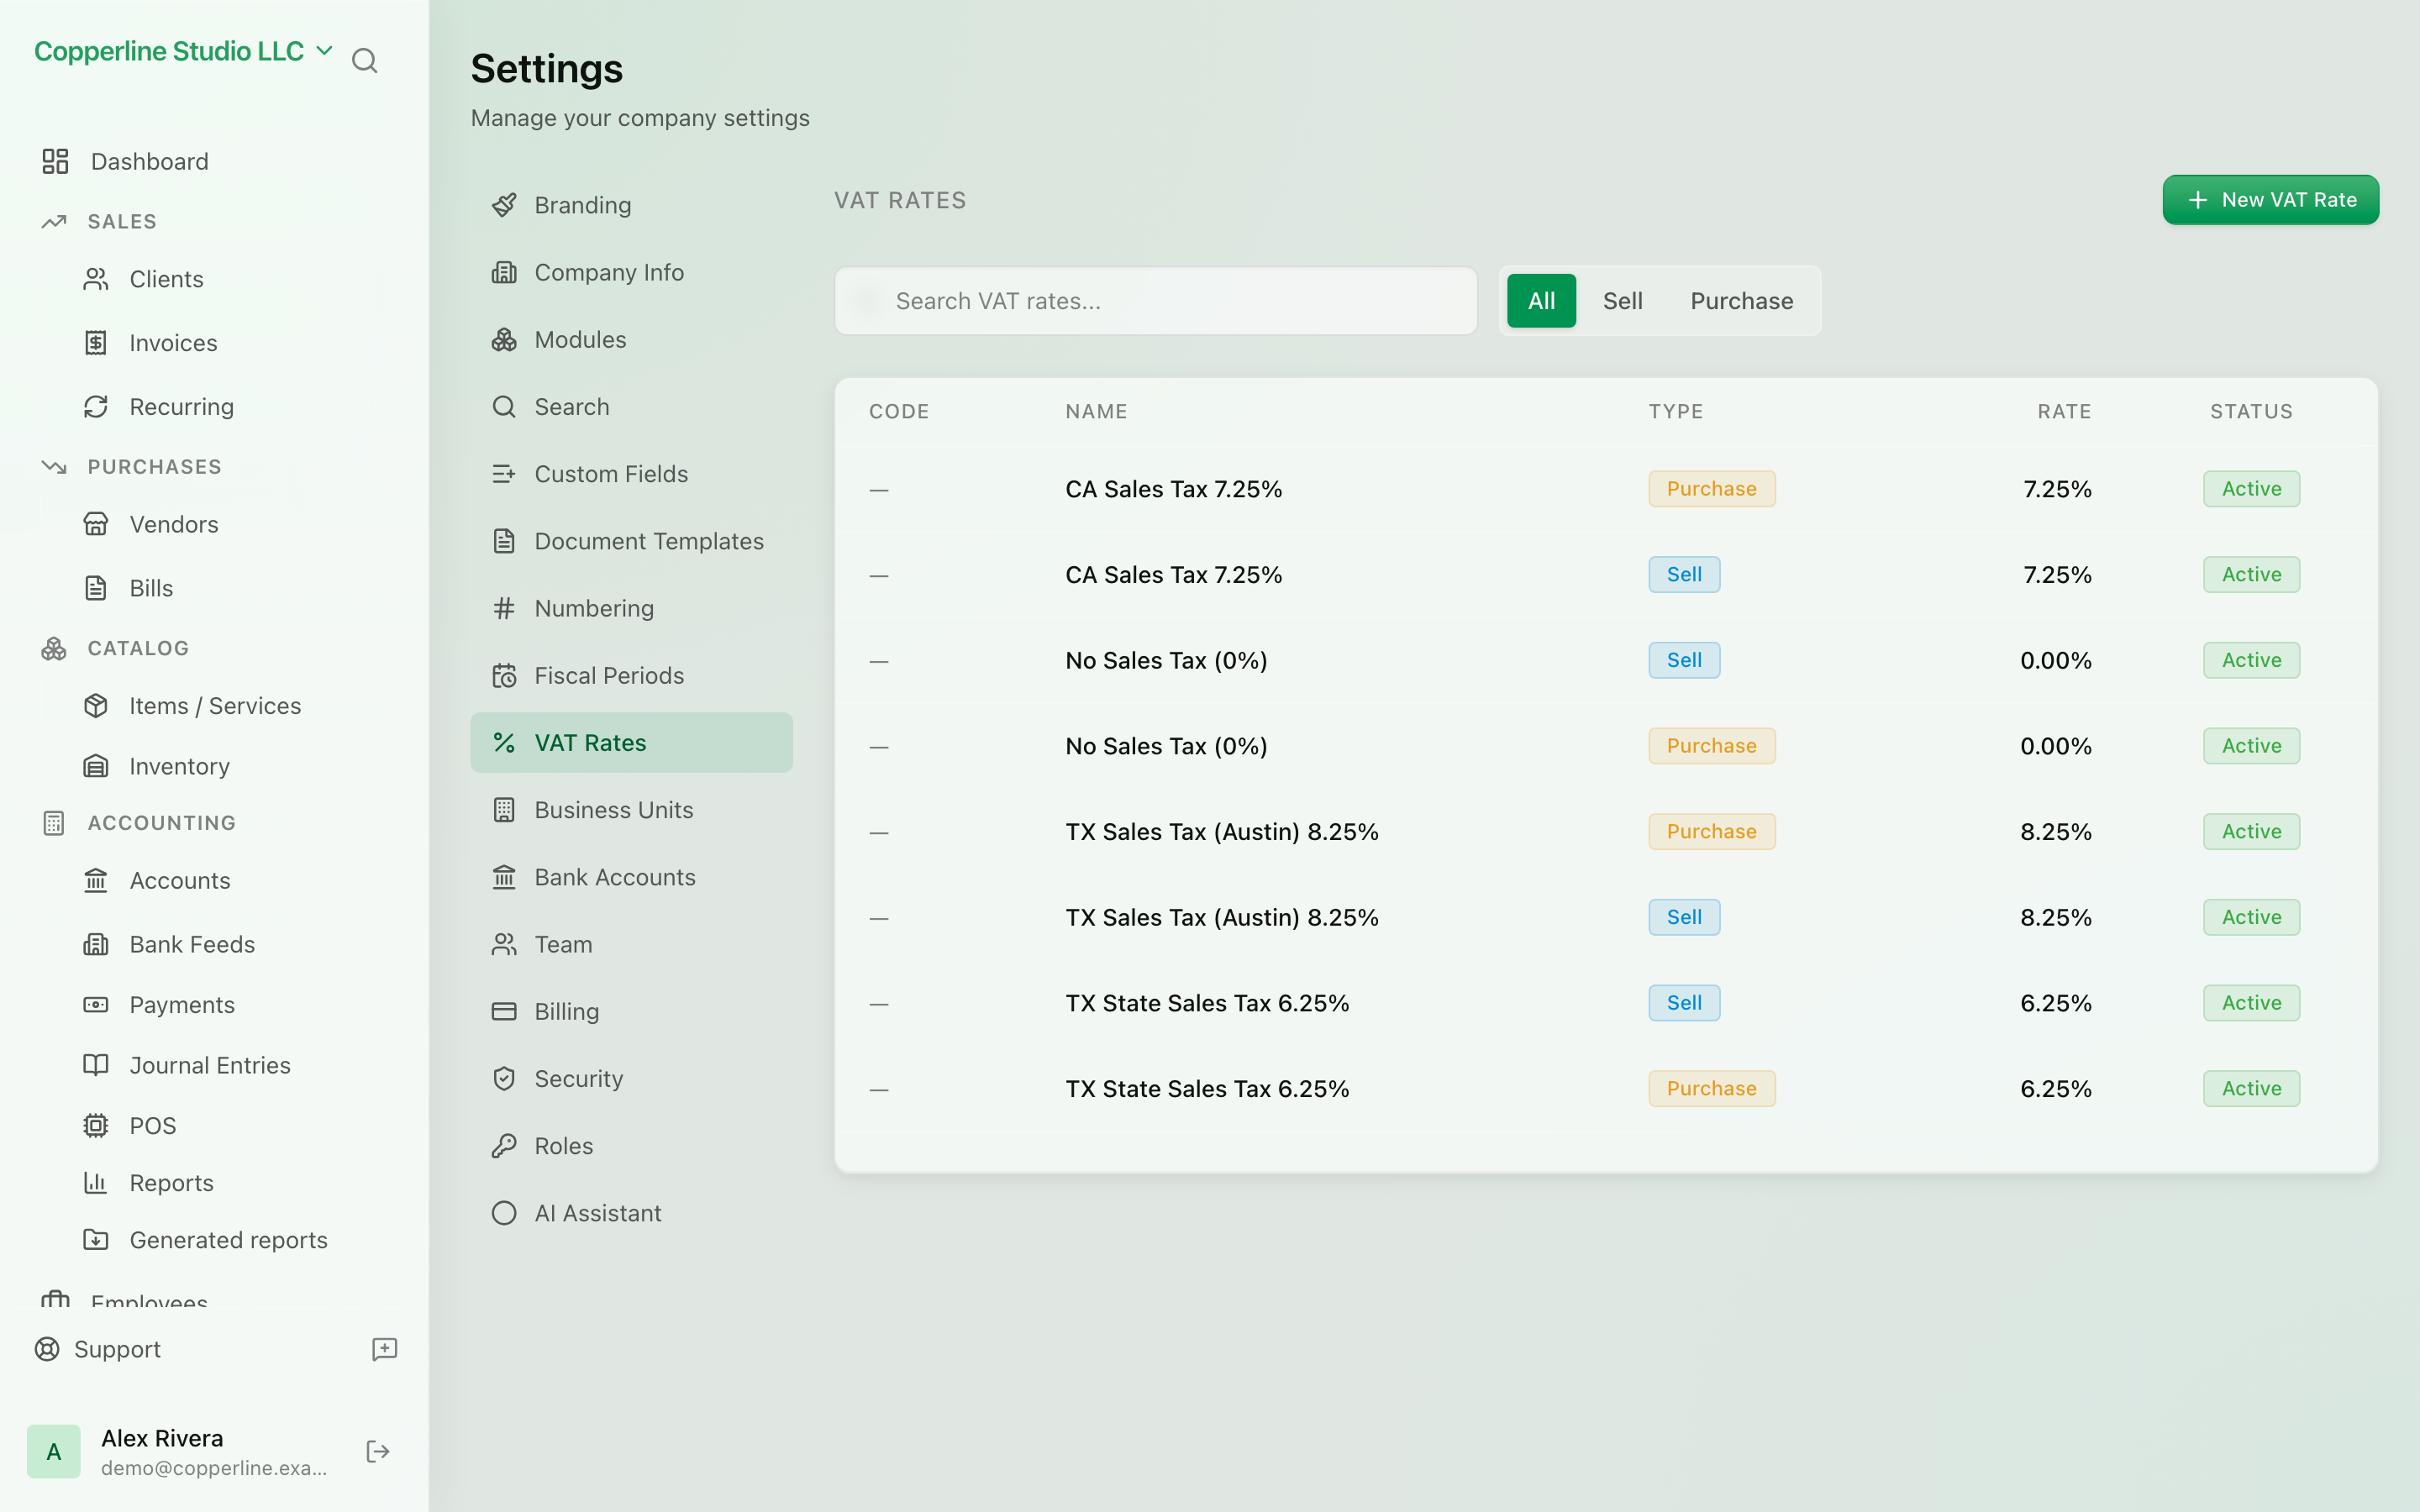Click the Security shield icon
This screenshot has height=1512, width=2420.
(x=504, y=1079)
